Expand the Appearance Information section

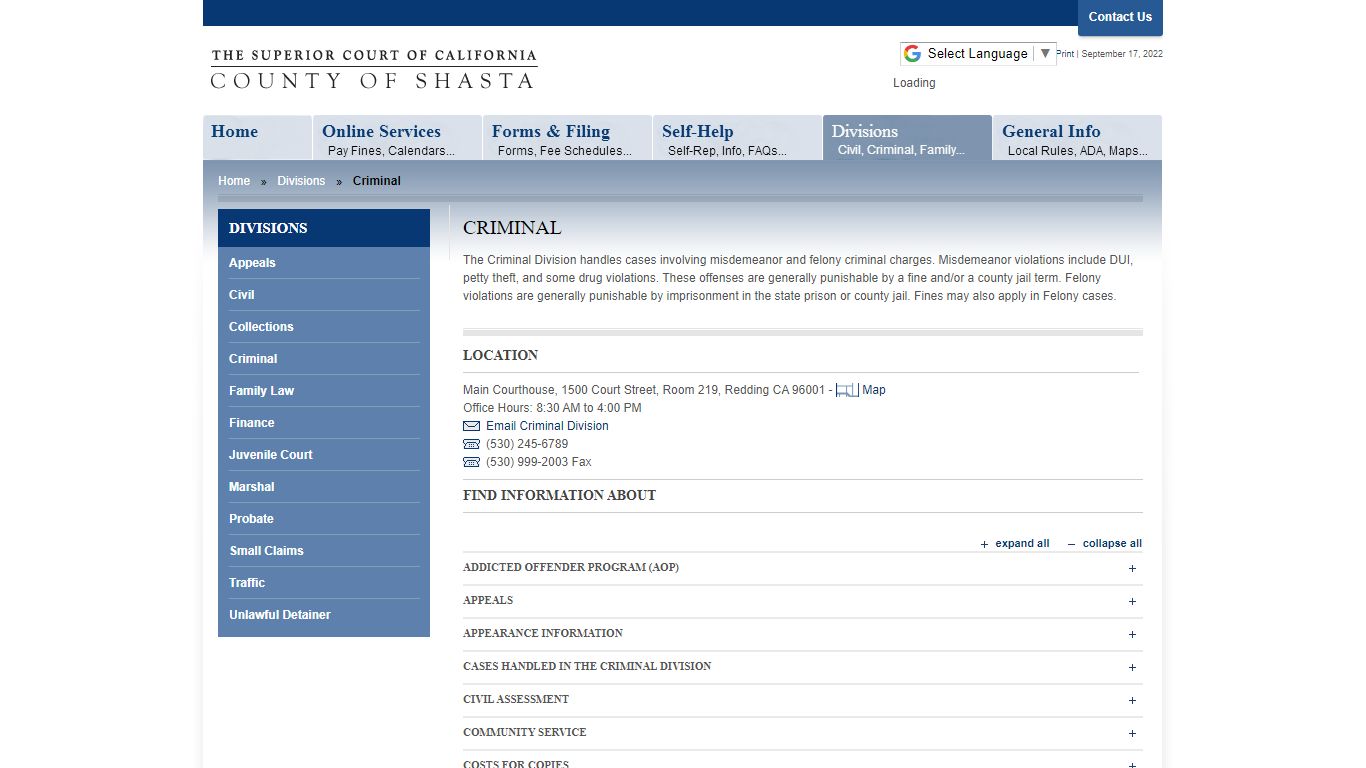click(x=802, y=634)
